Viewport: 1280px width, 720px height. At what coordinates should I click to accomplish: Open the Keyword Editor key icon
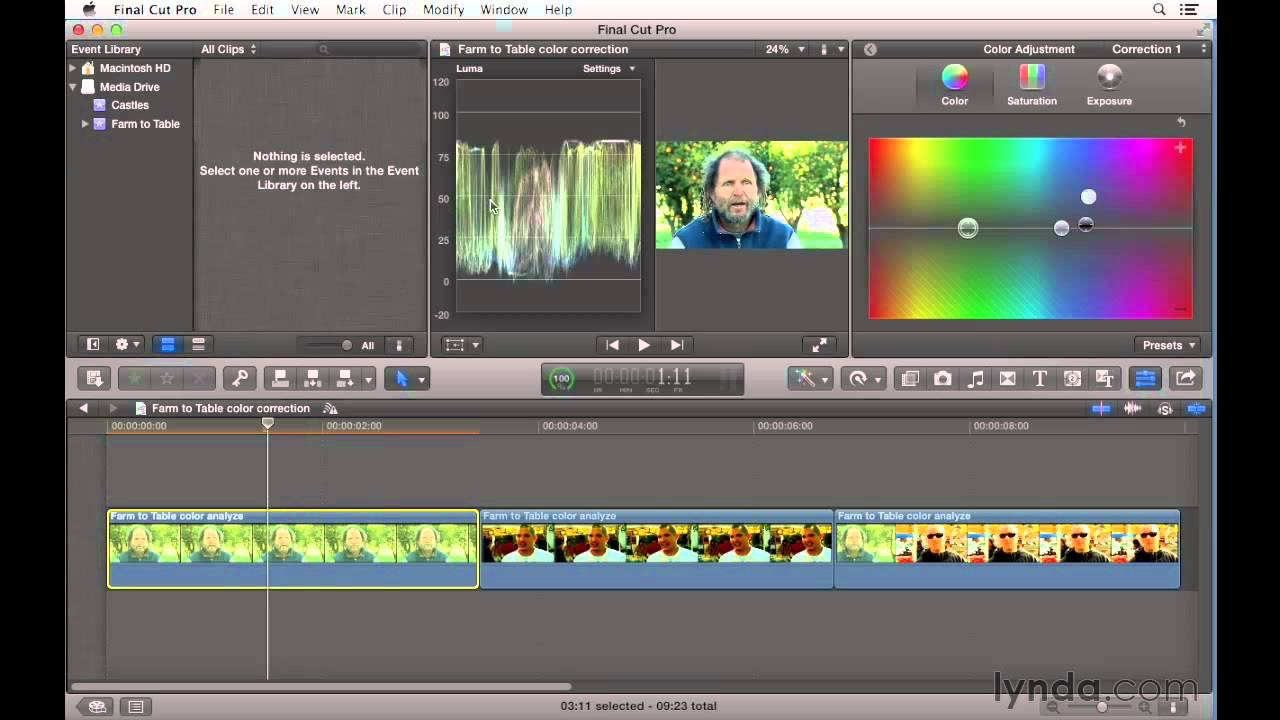239,379
